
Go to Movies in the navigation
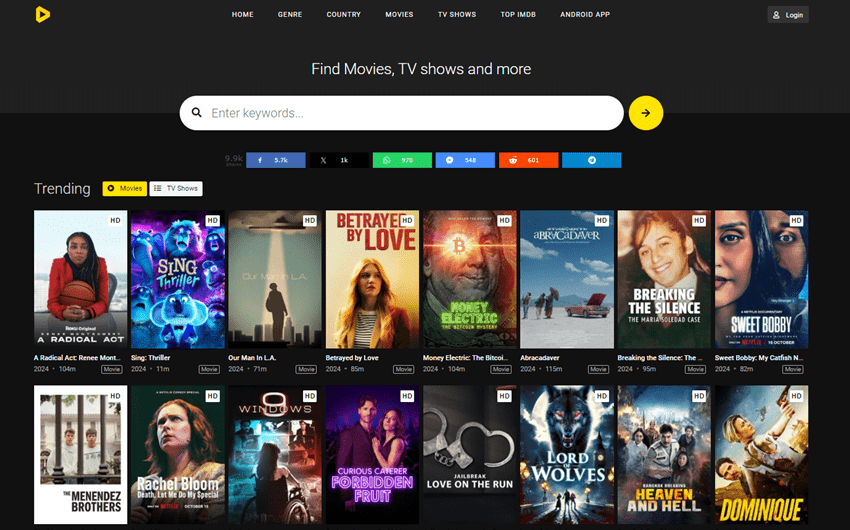[x=399, y=15]
